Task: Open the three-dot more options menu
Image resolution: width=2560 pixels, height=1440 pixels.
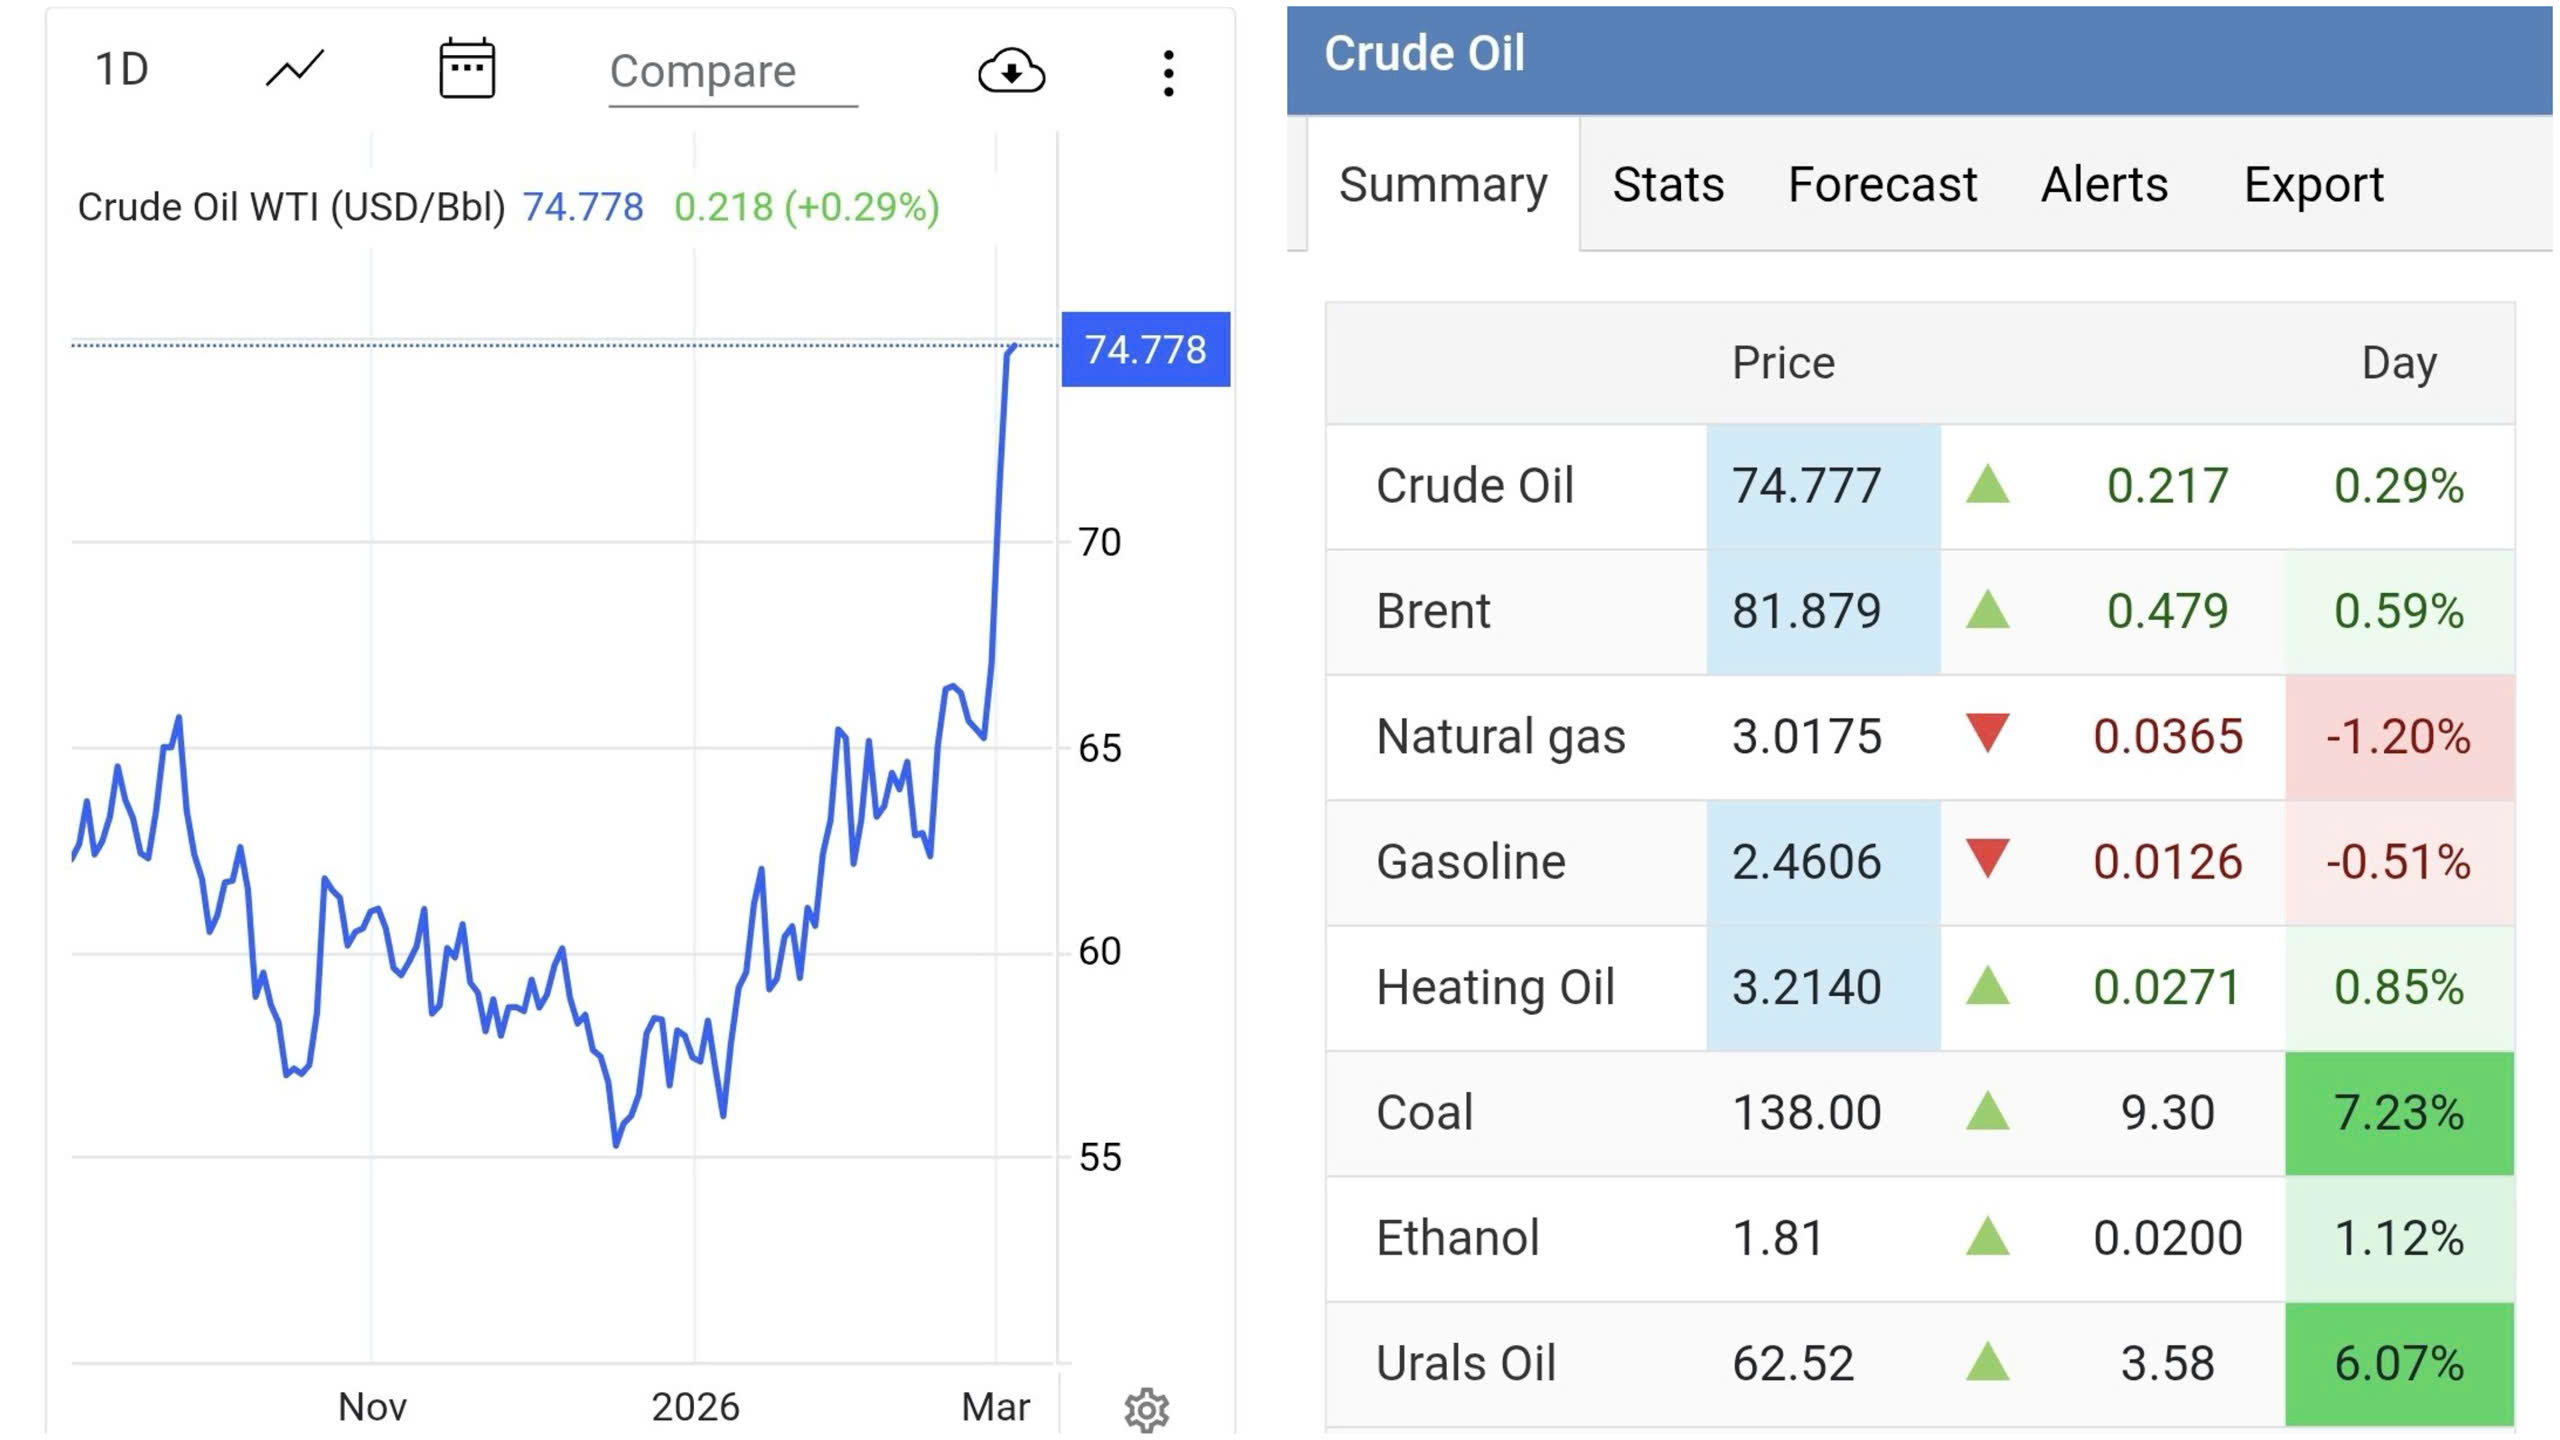Action: (x=1168, y=74)
